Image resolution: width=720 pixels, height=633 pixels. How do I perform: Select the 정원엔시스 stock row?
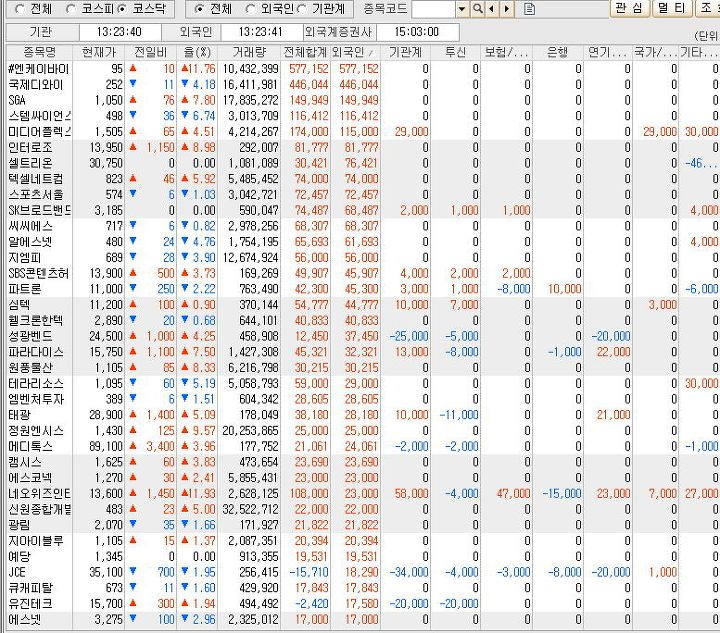coord(363,431)
